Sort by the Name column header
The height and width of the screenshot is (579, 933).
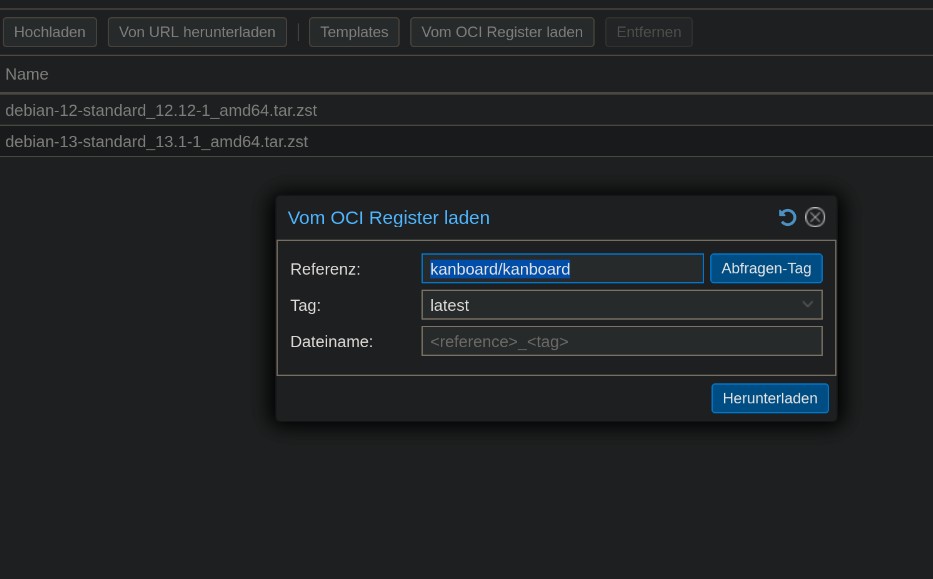(x=27, y=74)
